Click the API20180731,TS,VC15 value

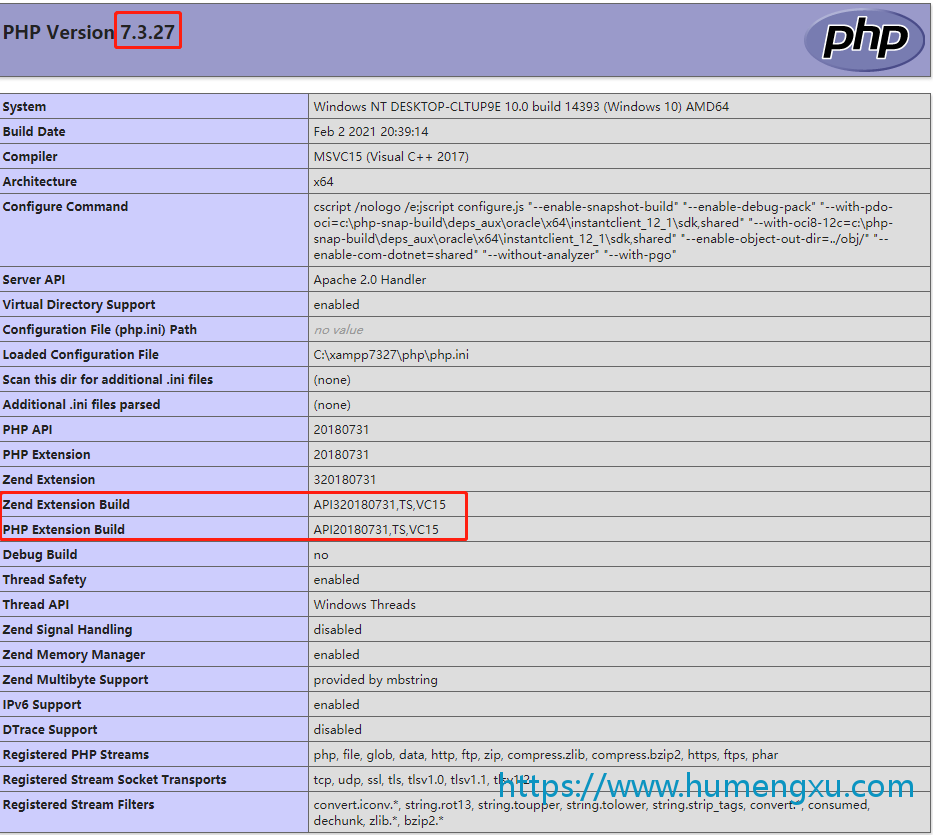pos(376,529)
